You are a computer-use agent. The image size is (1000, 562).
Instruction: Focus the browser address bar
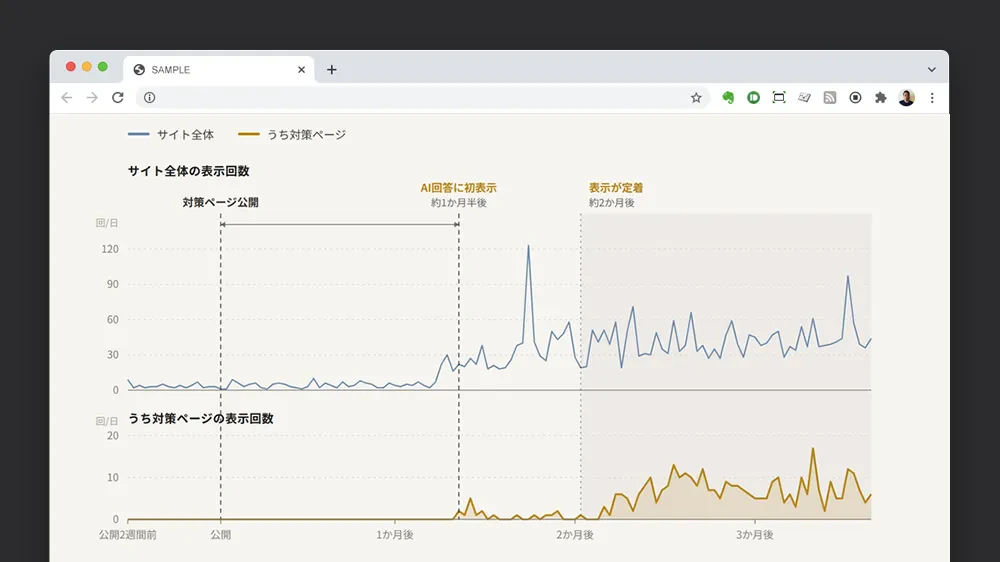421,98
